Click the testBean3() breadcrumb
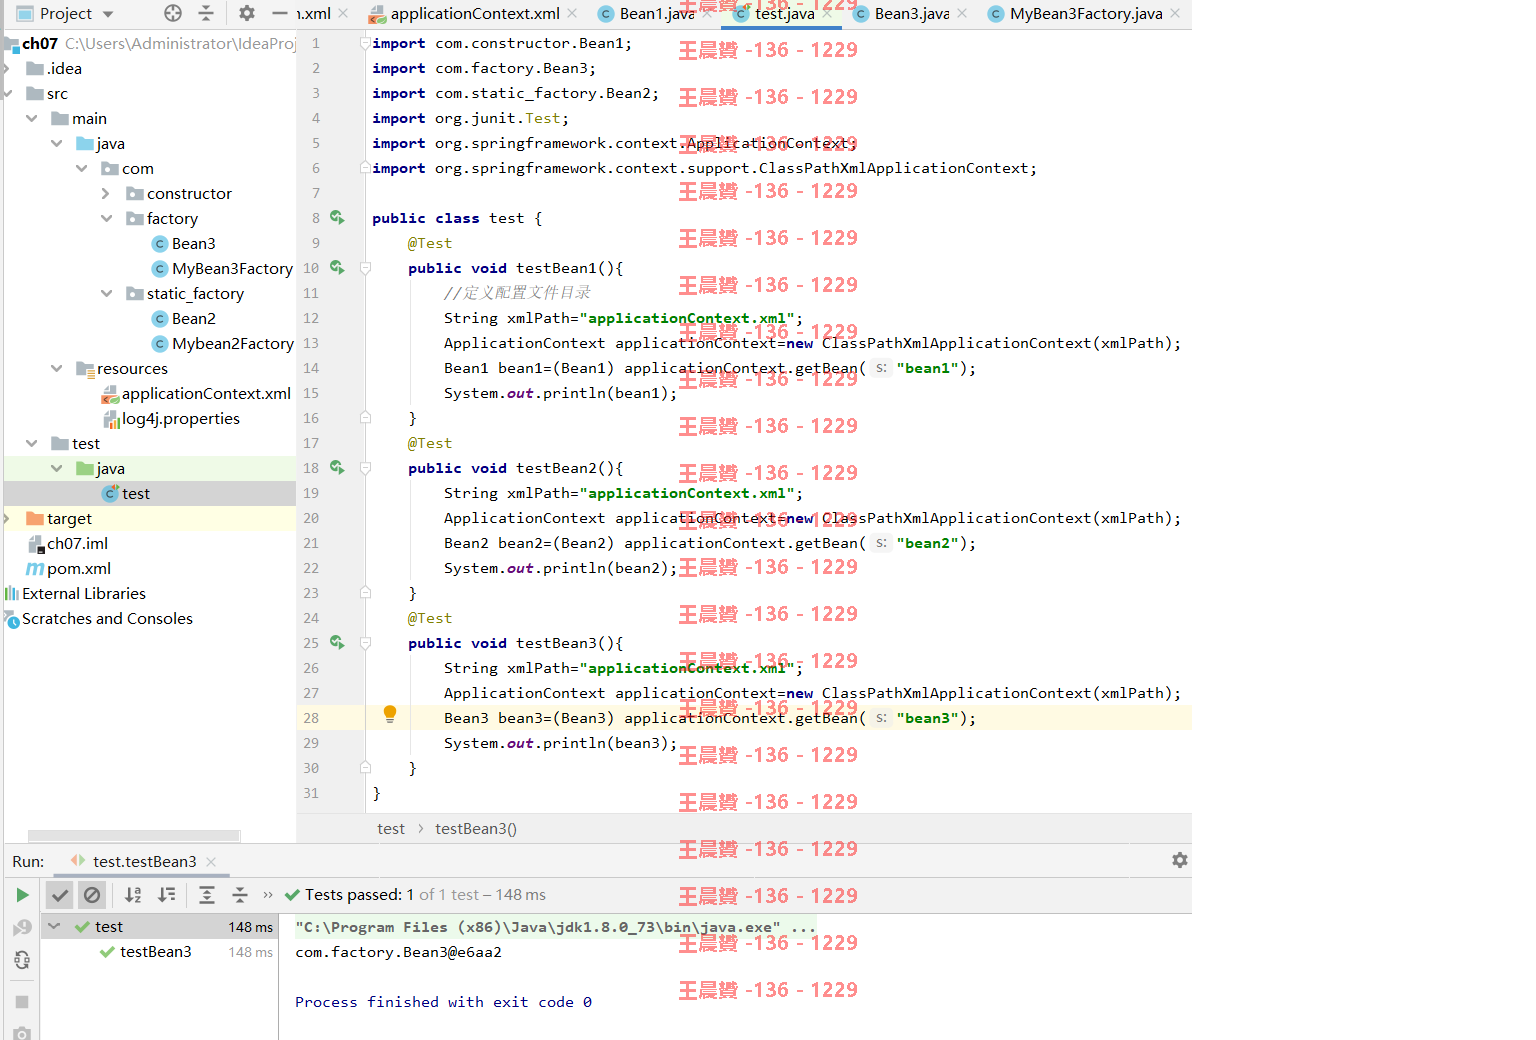Image resolution: width=1536 pixels, height=1040 pixels. [476, 828]
